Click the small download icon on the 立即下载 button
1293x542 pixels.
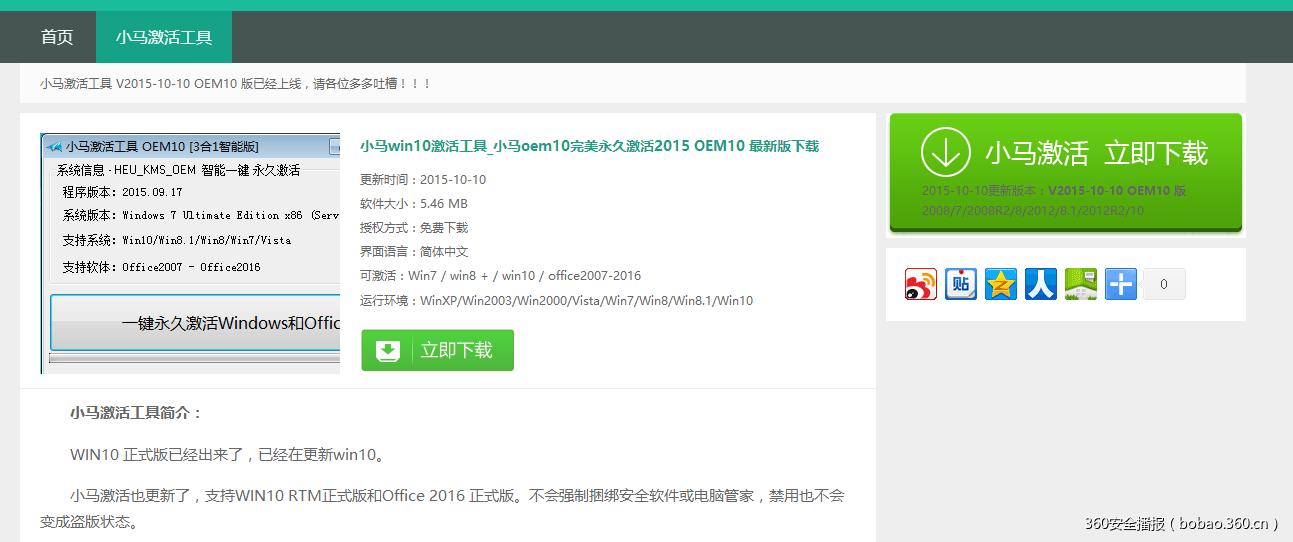coord(388,351)
